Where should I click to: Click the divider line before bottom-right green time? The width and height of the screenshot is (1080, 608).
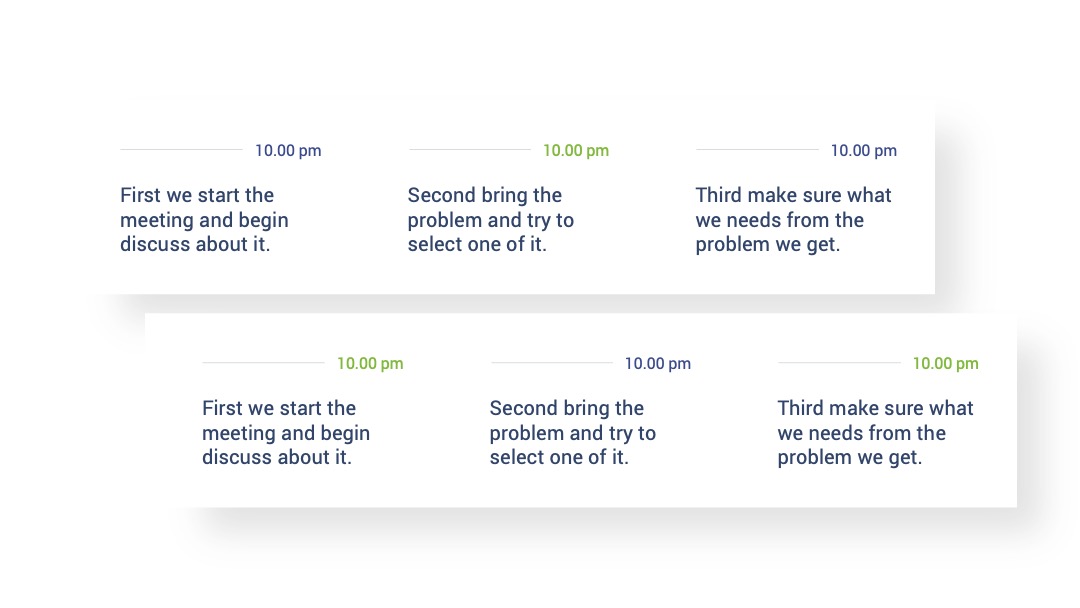coord(839,362)
